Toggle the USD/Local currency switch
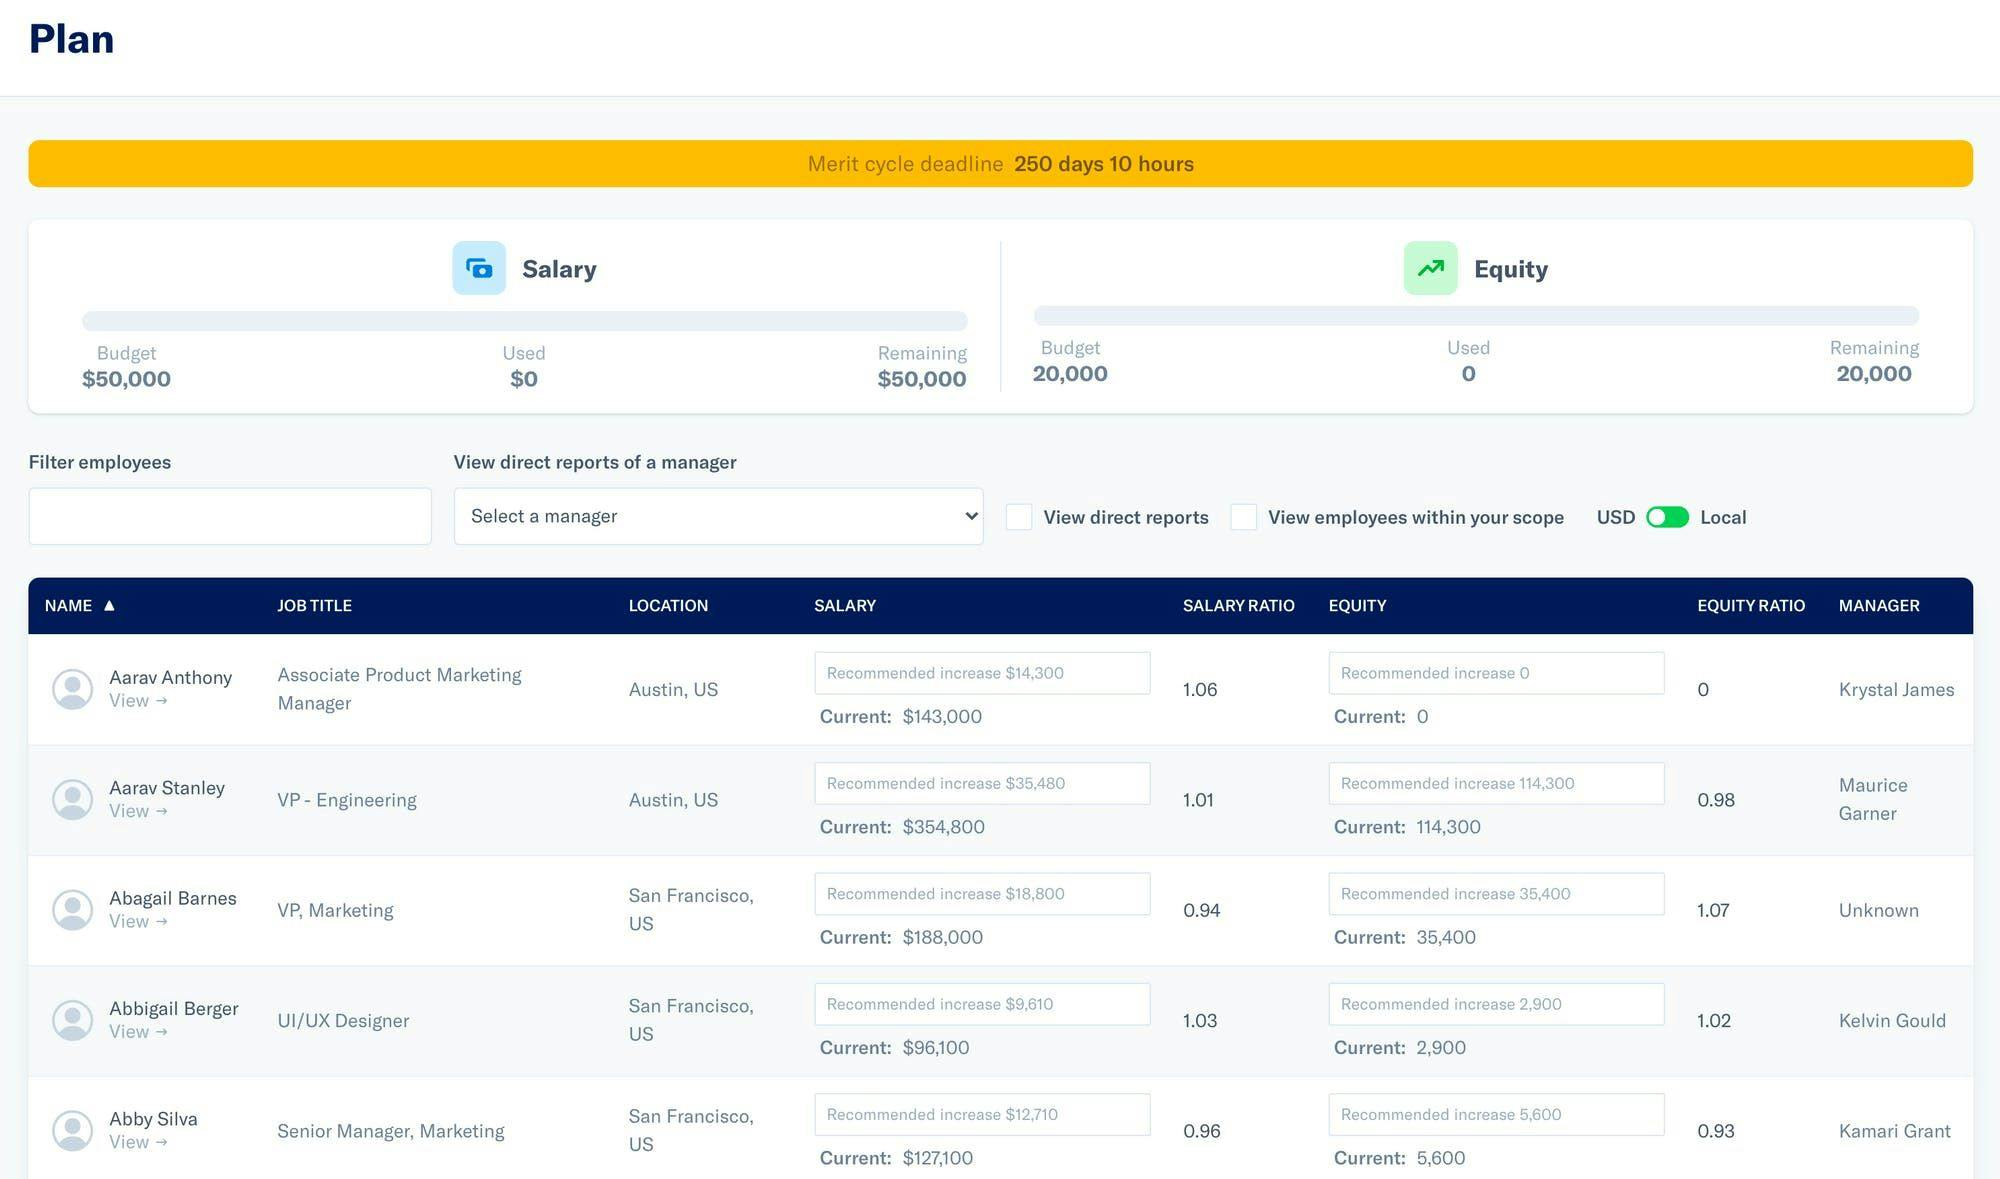 point(1667,517)
